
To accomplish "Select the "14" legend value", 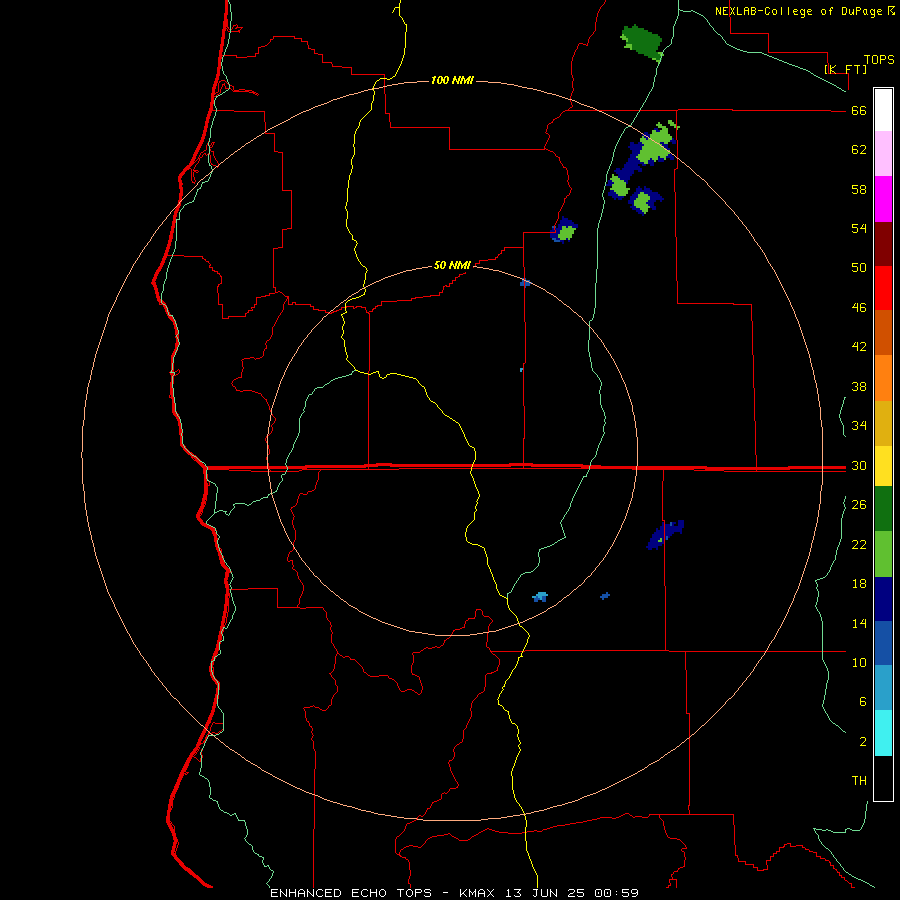I will (x=859, y=623).
